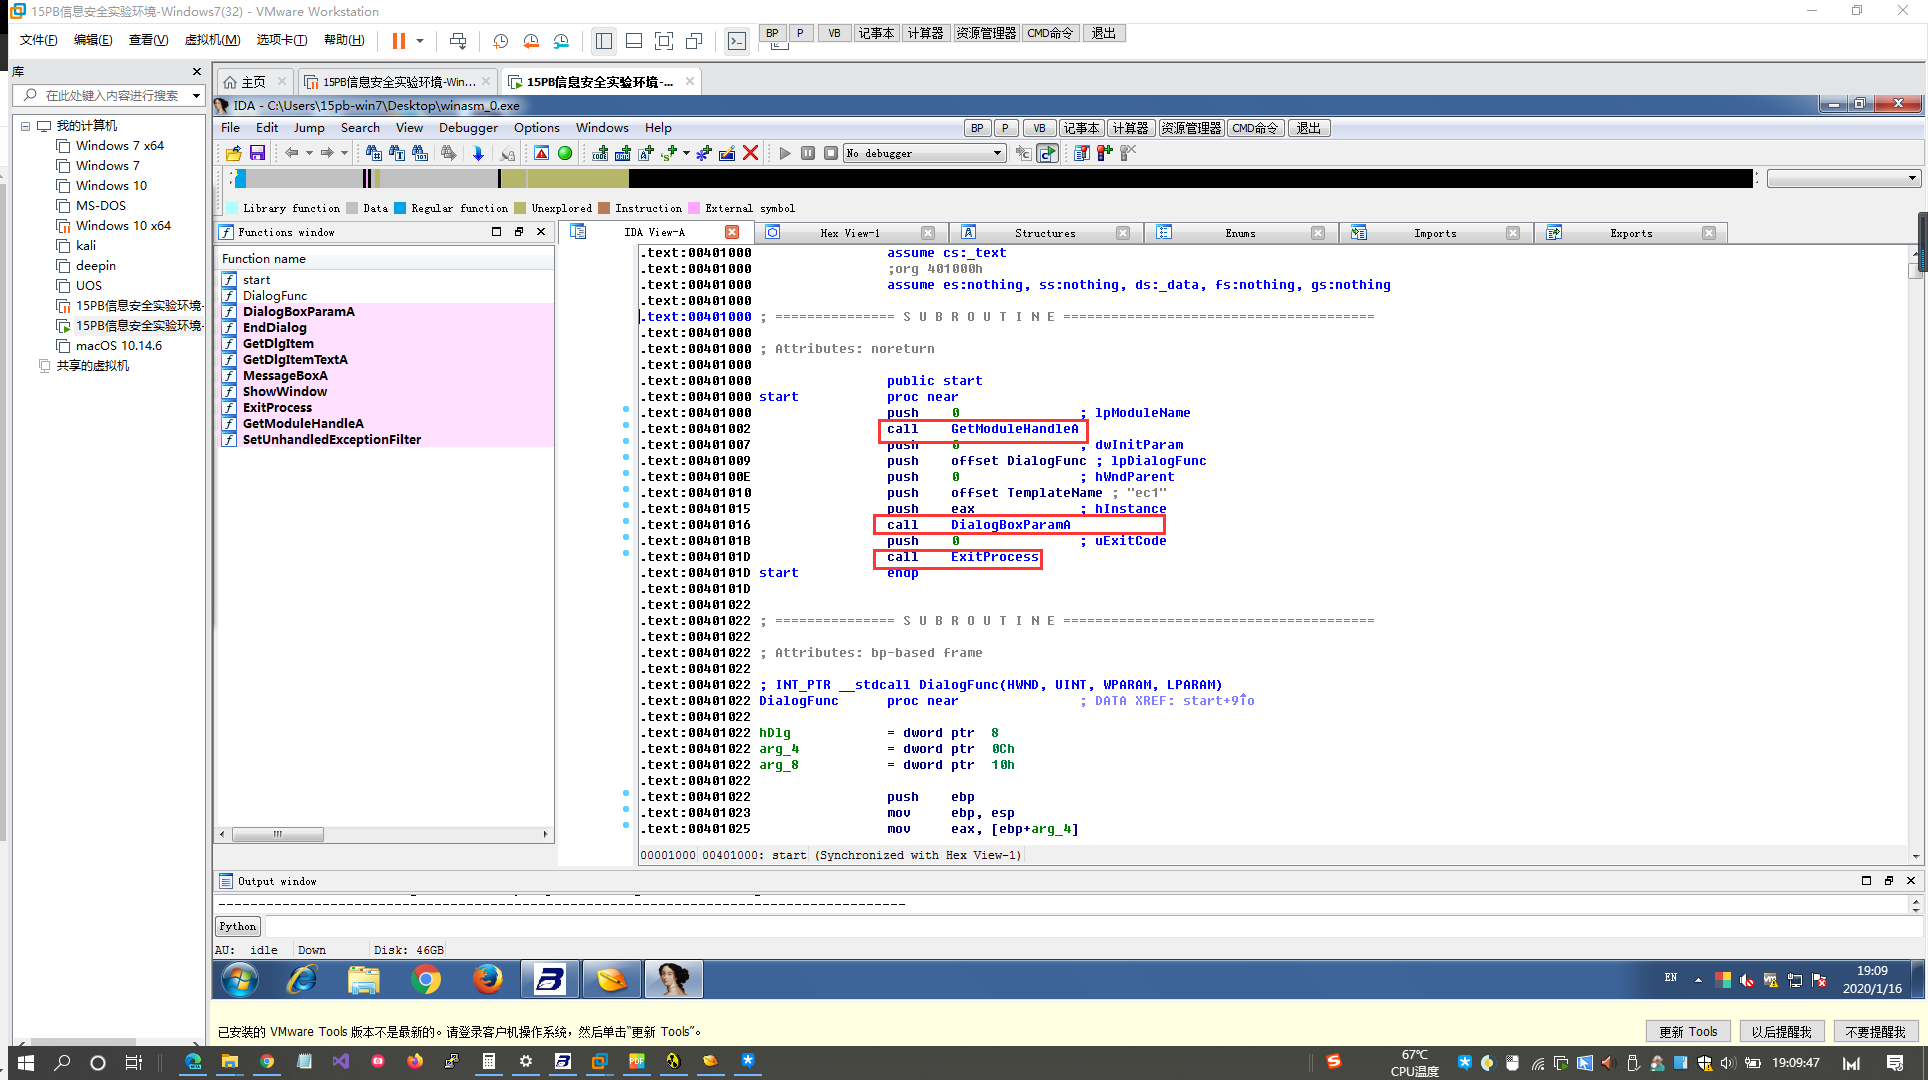Switch to Exports tab
This screenshot has width=1928, height=1080.
(x=1631, y=233)
